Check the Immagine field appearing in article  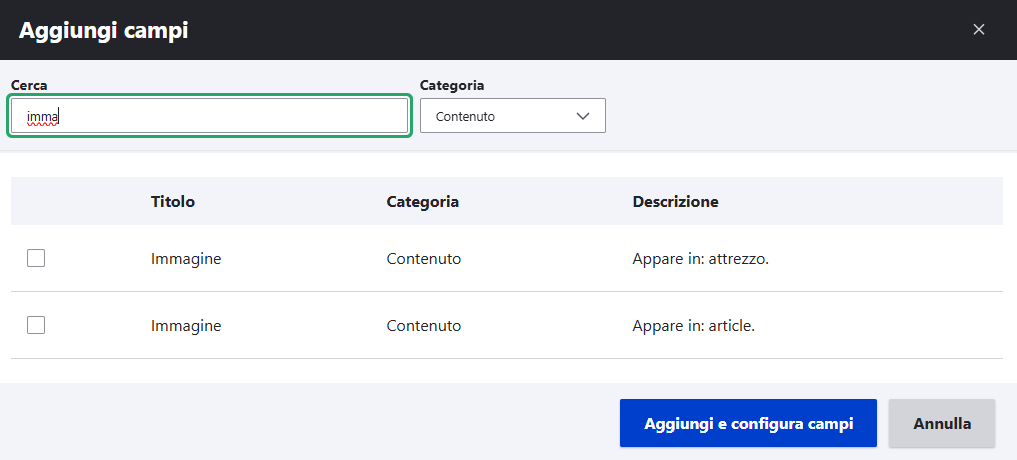(36, 325)
